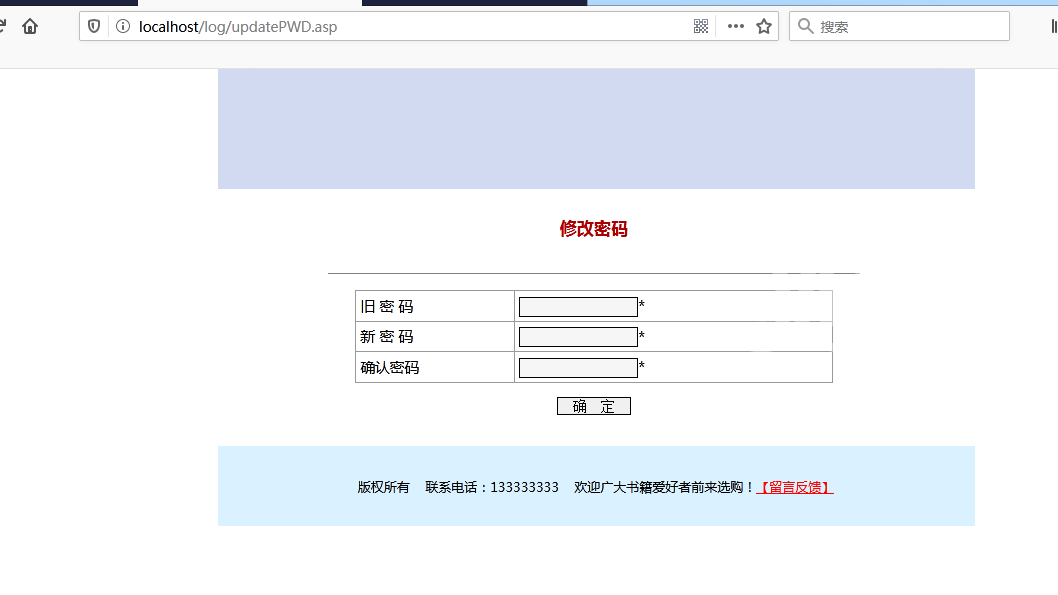The width and height of the screenshot is (1058, 595).
Task: Click the 旧密码 input field
Action: point(578,307)
